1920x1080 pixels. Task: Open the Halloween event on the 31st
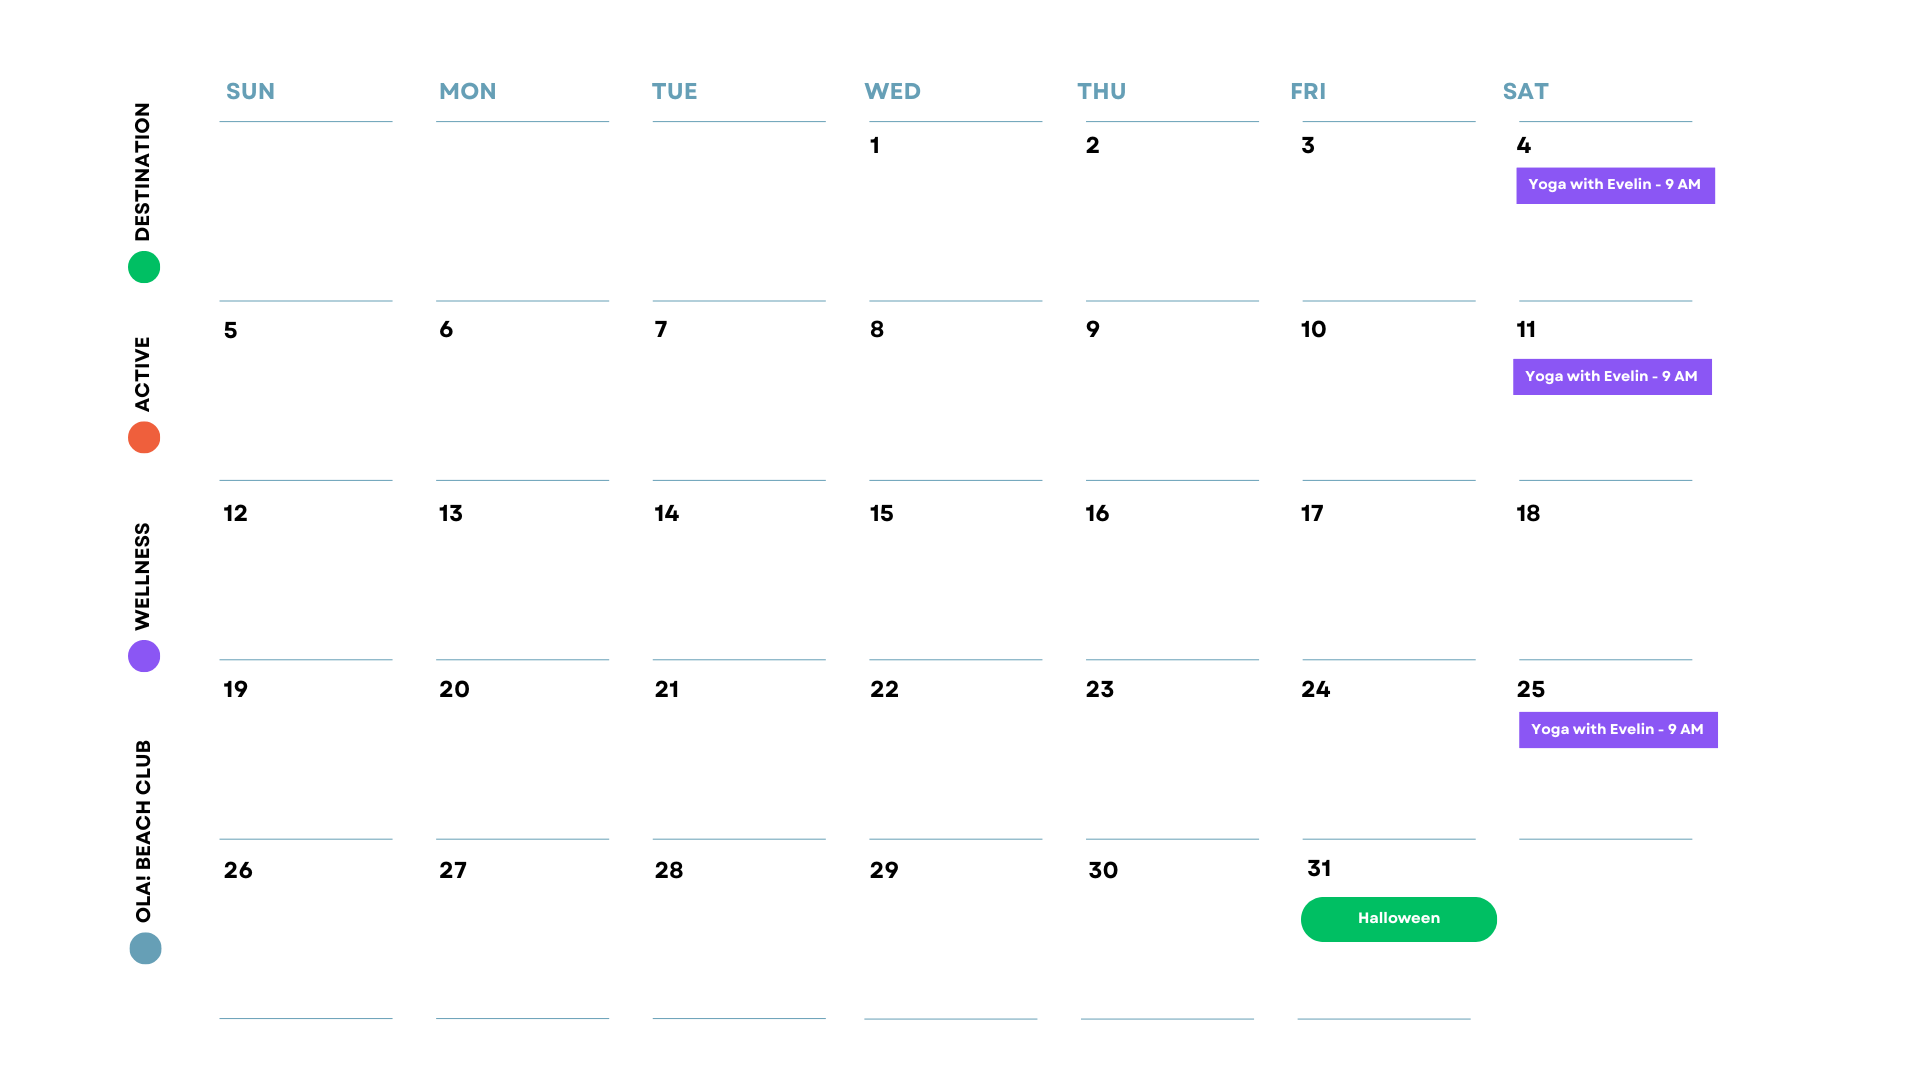click(1398, 919)
